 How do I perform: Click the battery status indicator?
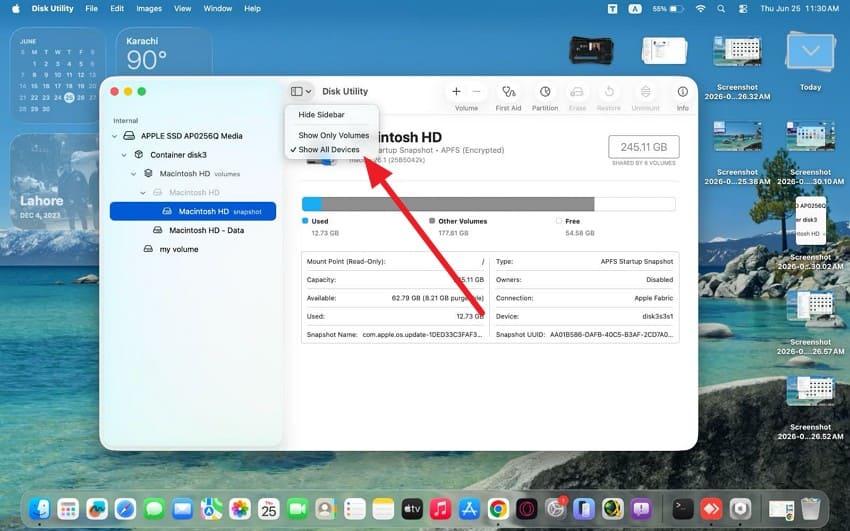pos(667,9)
